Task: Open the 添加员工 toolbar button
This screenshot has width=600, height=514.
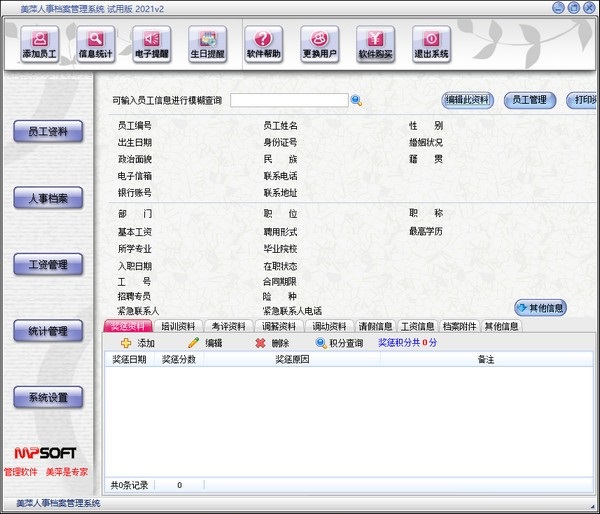Action: coord(39,44)
